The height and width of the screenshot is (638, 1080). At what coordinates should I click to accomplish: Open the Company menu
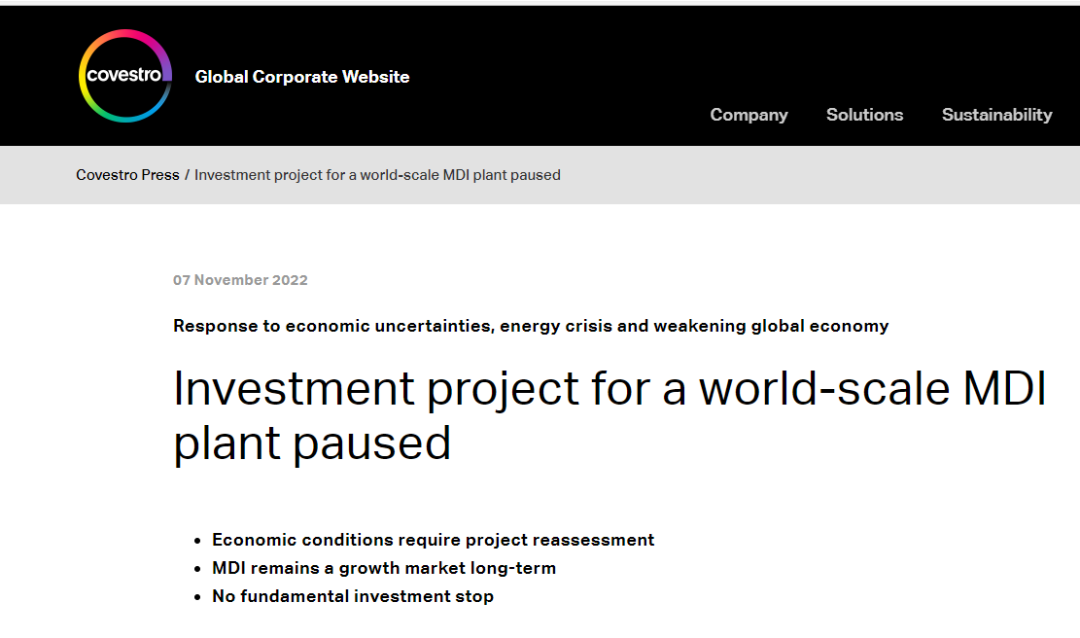[748, 115]
